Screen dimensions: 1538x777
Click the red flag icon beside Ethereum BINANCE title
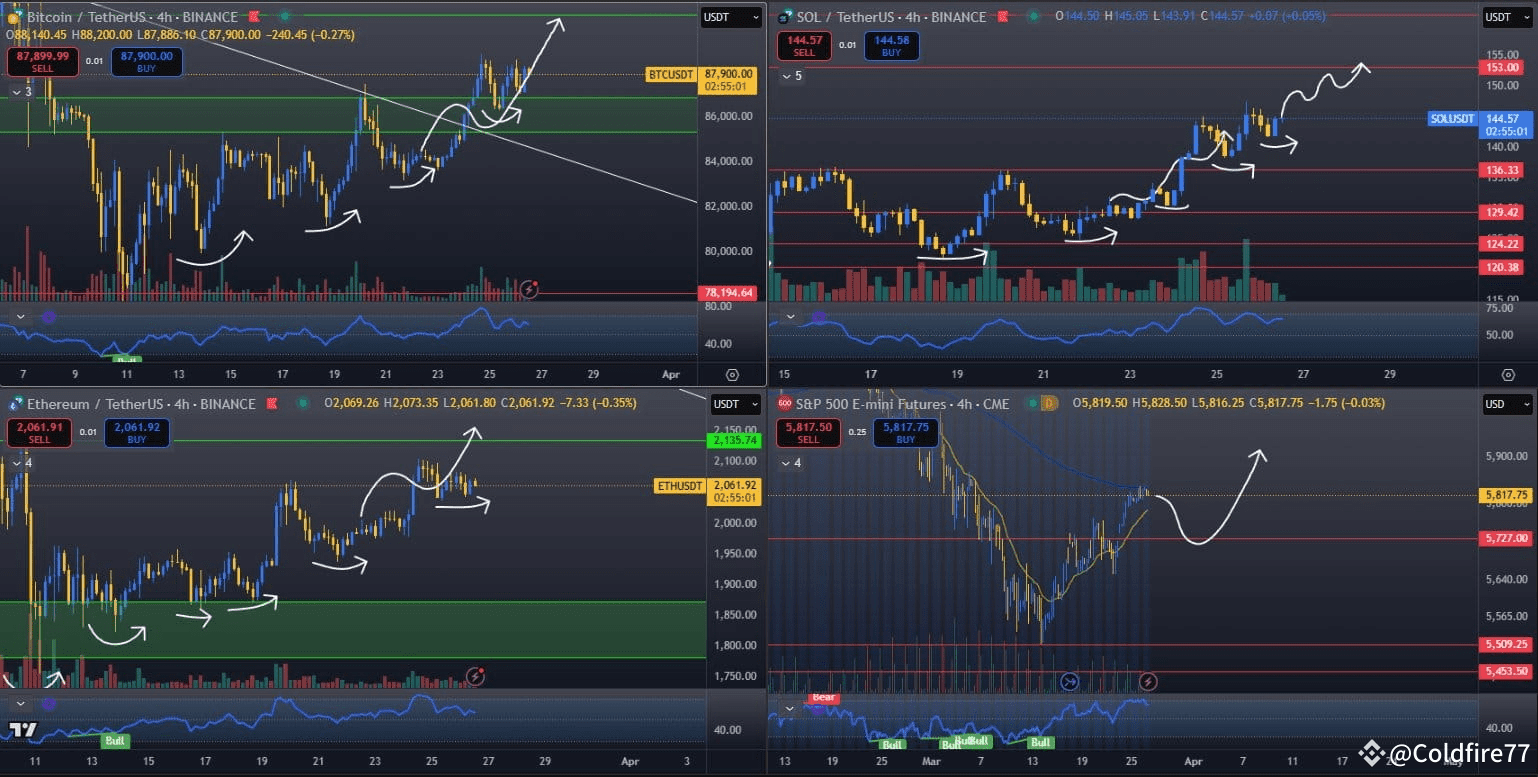[273, 404]
